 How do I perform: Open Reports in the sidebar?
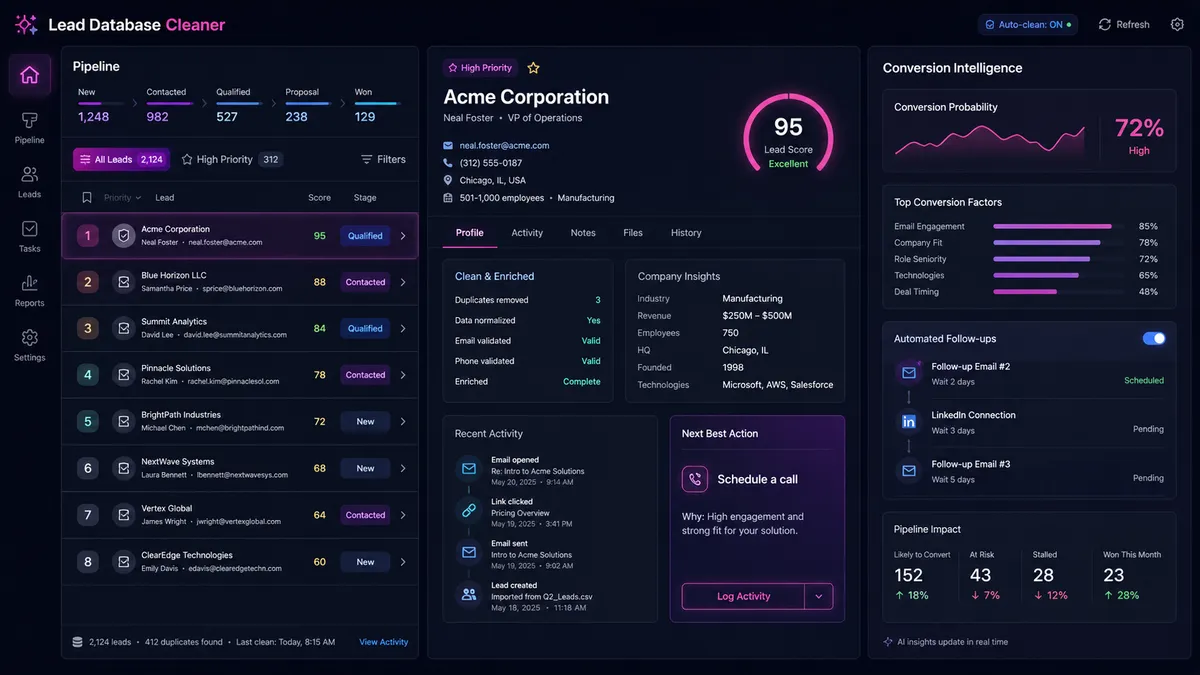pos(29,290)
